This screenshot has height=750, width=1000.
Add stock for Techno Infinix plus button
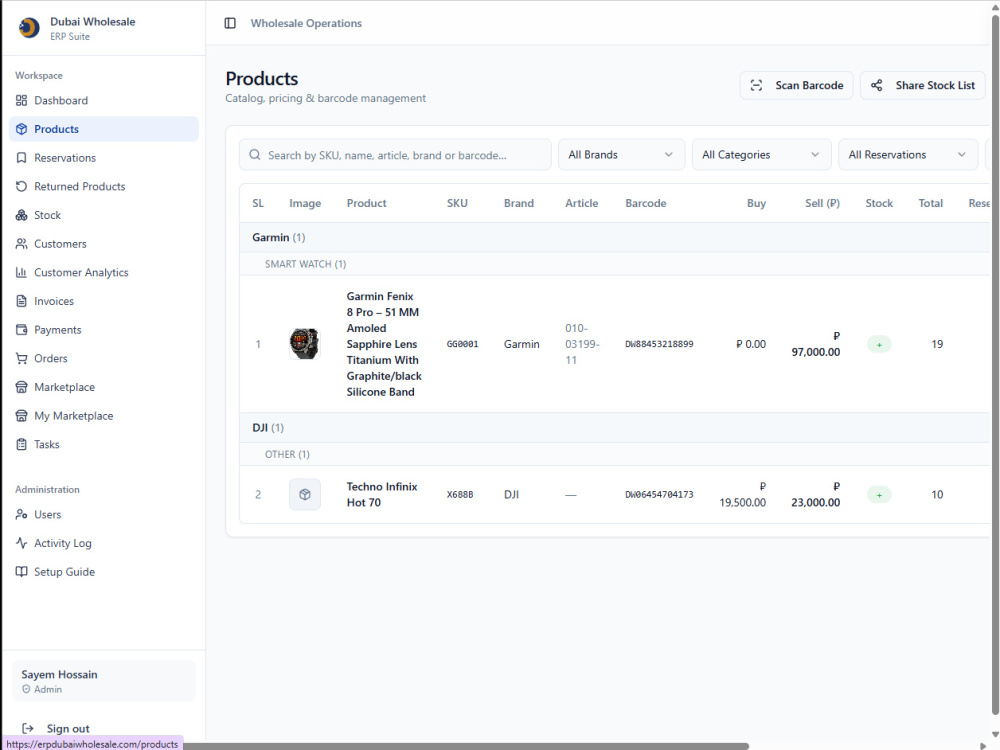(x=879, y=495)
